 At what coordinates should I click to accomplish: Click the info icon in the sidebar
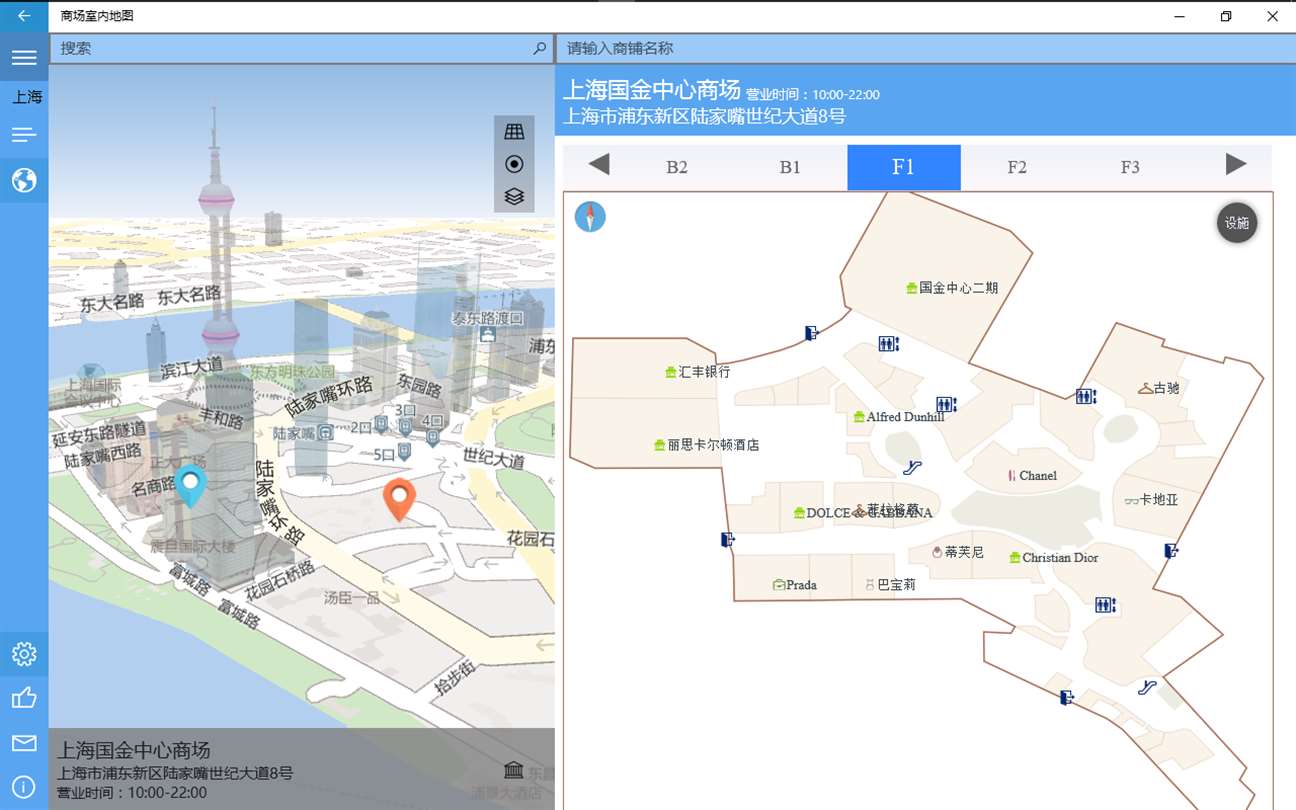click(24, 787)
